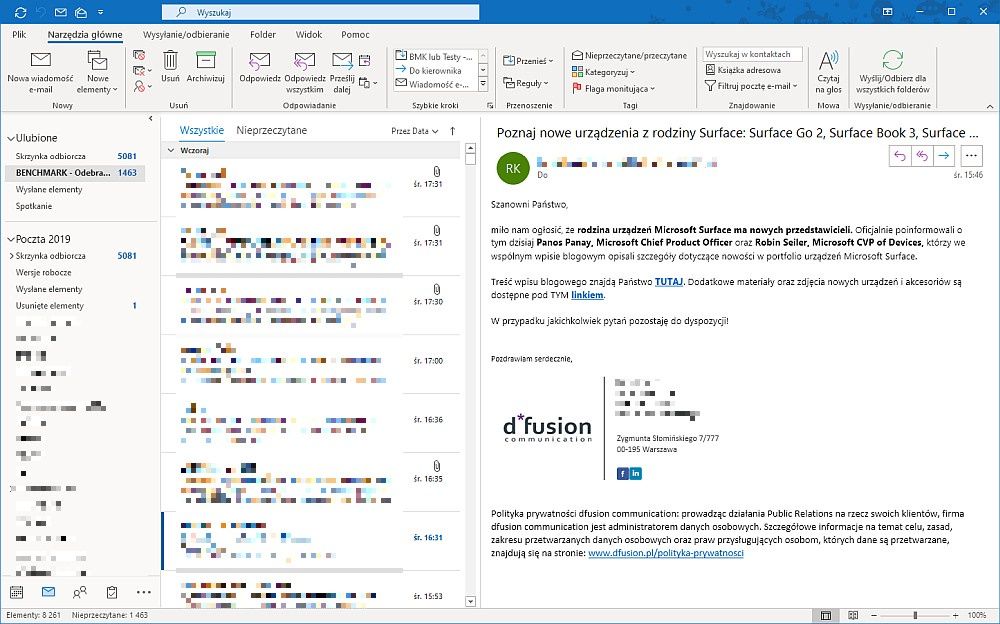1000x624 pixels.
Task: Open www.dfusion.pl/polityka-prywatnosci link
Action: pyautogui.click(x=666, y=553)
